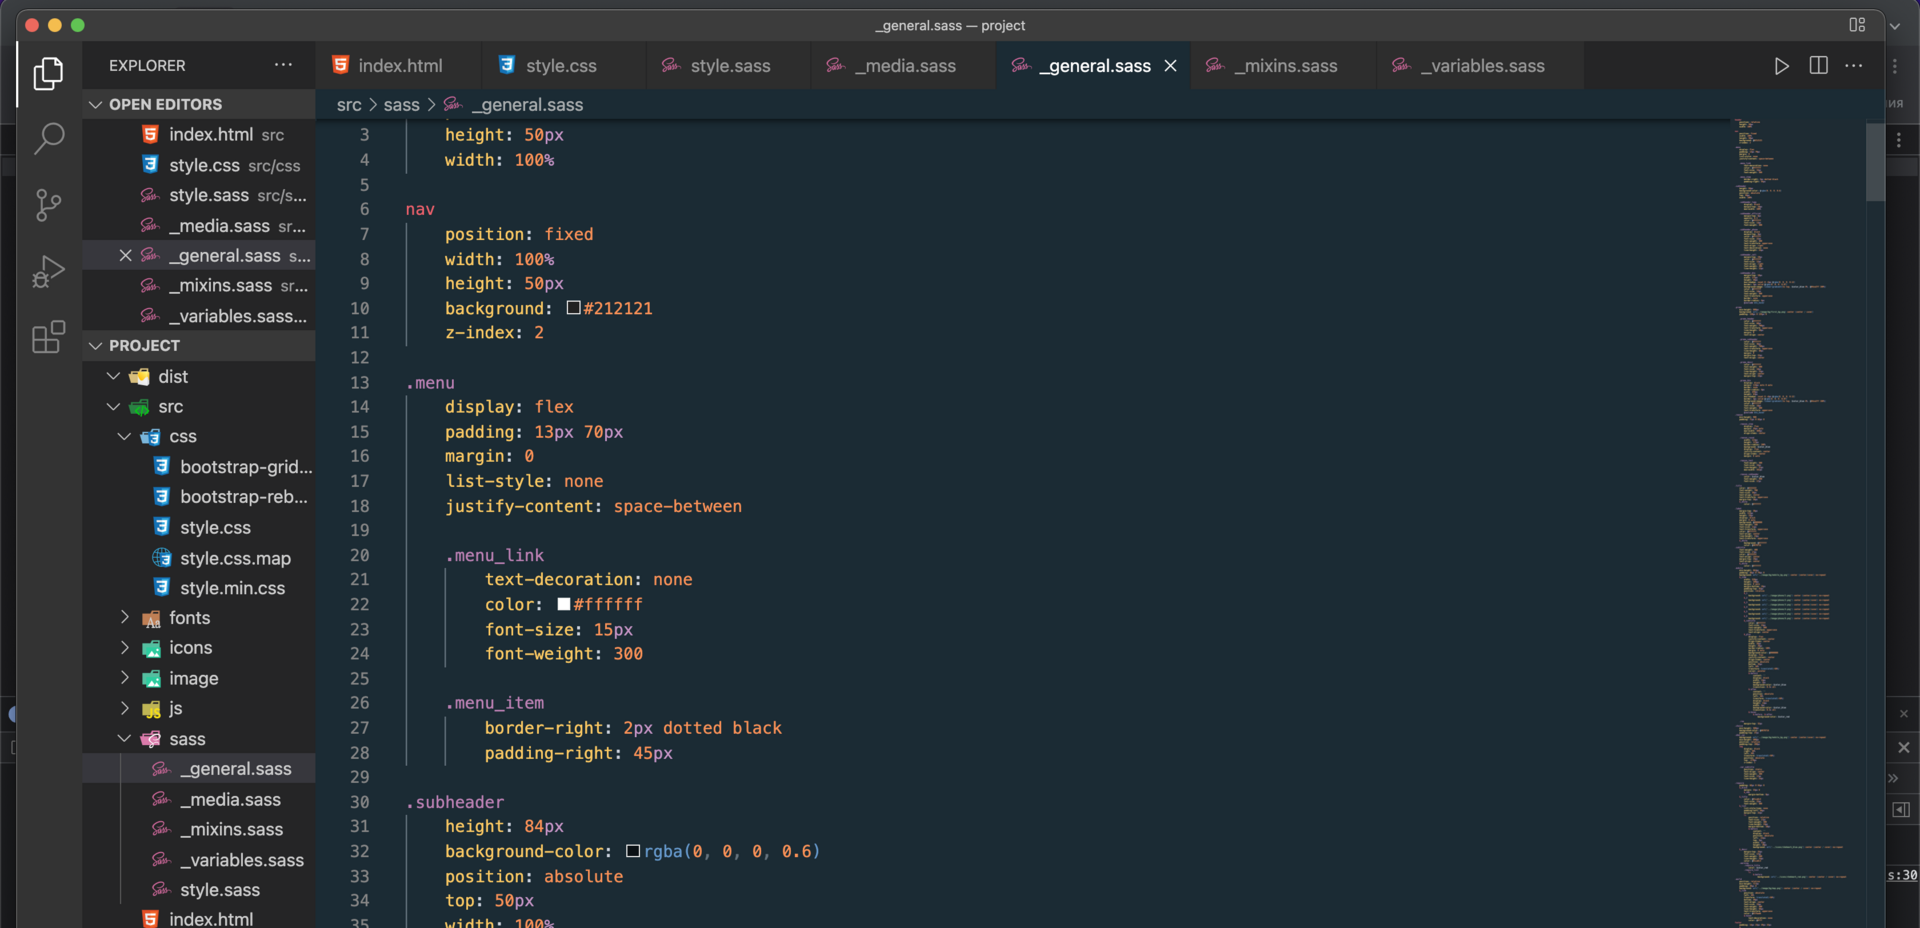Run code with the play icon
1920x928 pixels.
(1781, 66)
